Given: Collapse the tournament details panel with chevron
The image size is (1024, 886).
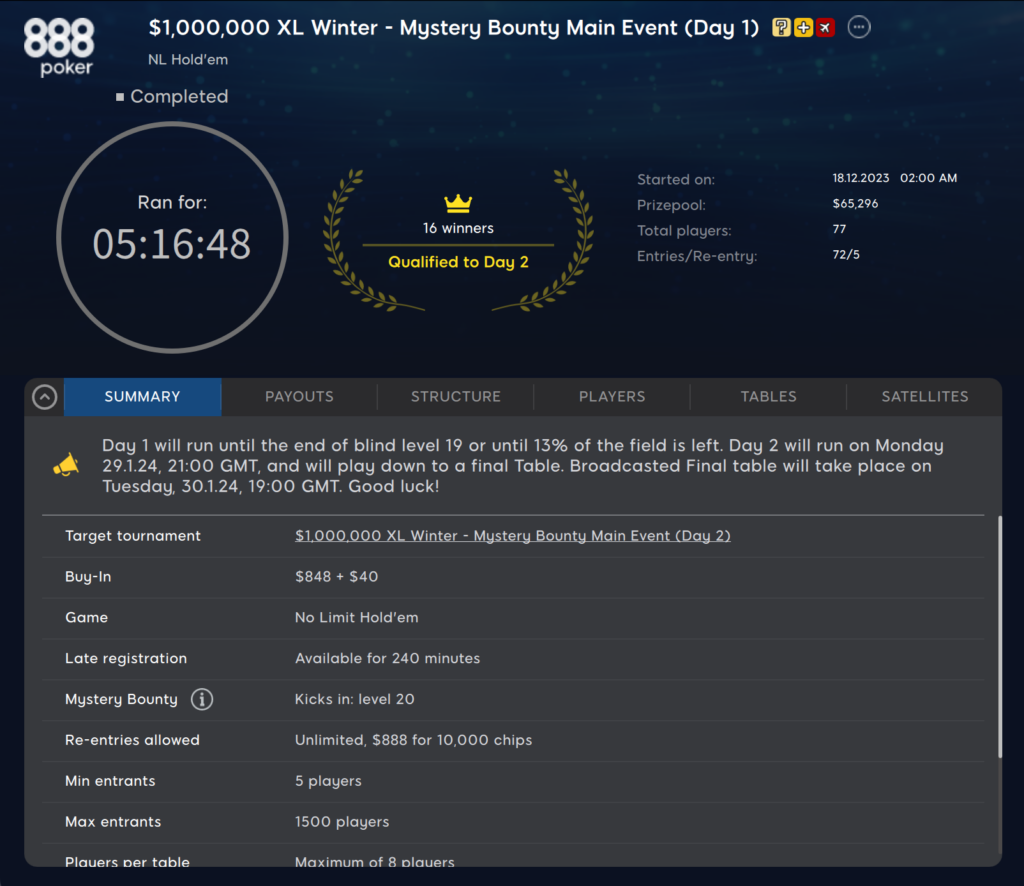Looking at the screenshot, I should pyautogui.click(x=44, y=397).
